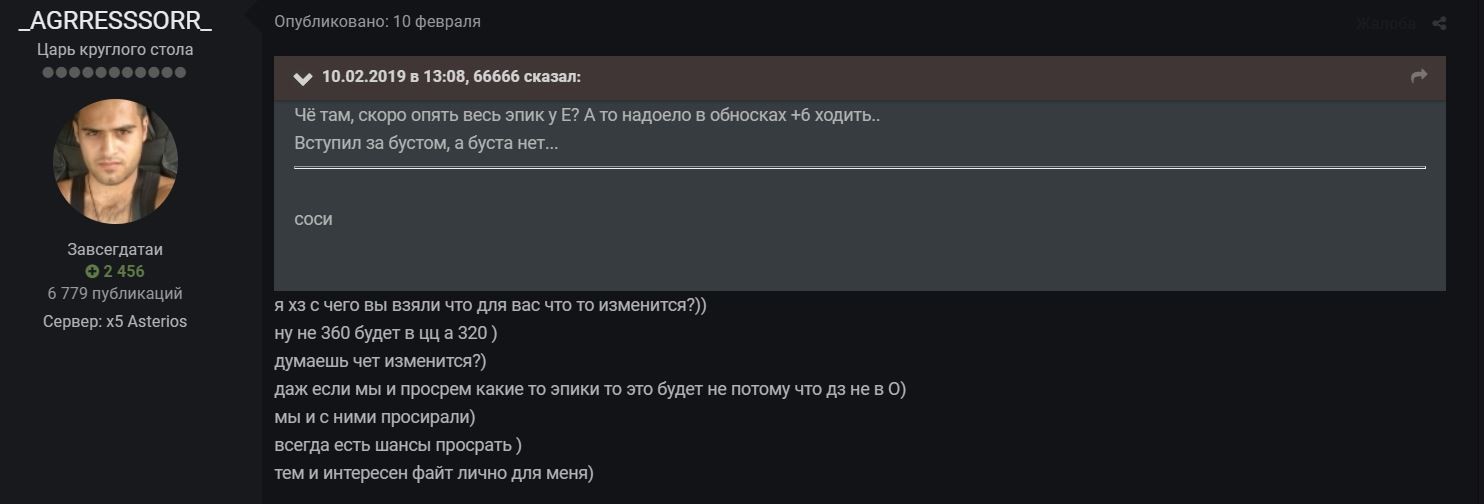Click the 'Опубликовано: 10 февраля' timestamp
The image size is (1484, 504).
pyautogui.click(x=377, y=22)
